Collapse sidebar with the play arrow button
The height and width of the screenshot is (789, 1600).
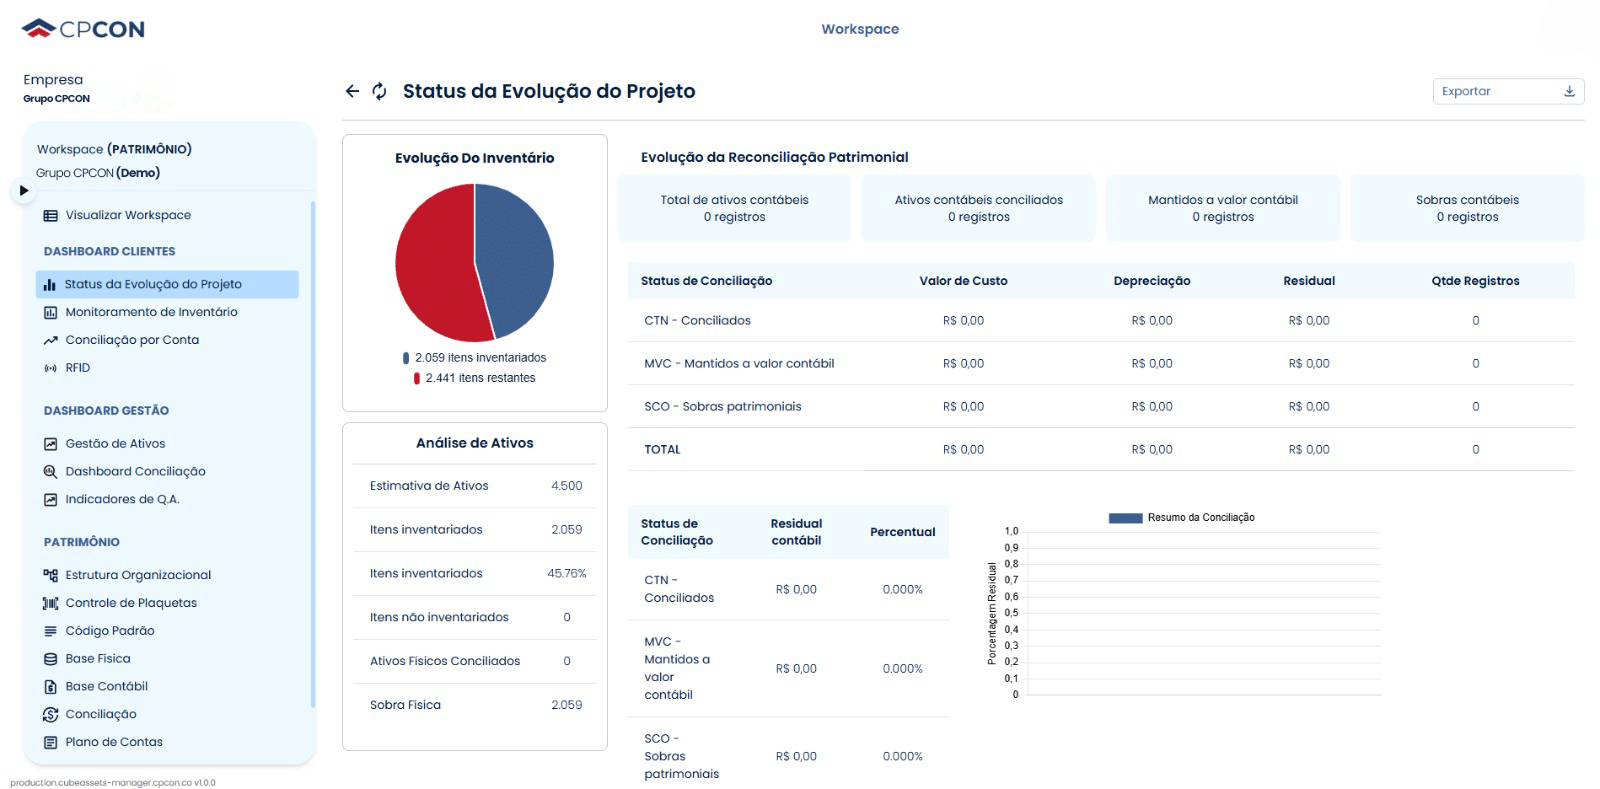click(x=23, y=190)
